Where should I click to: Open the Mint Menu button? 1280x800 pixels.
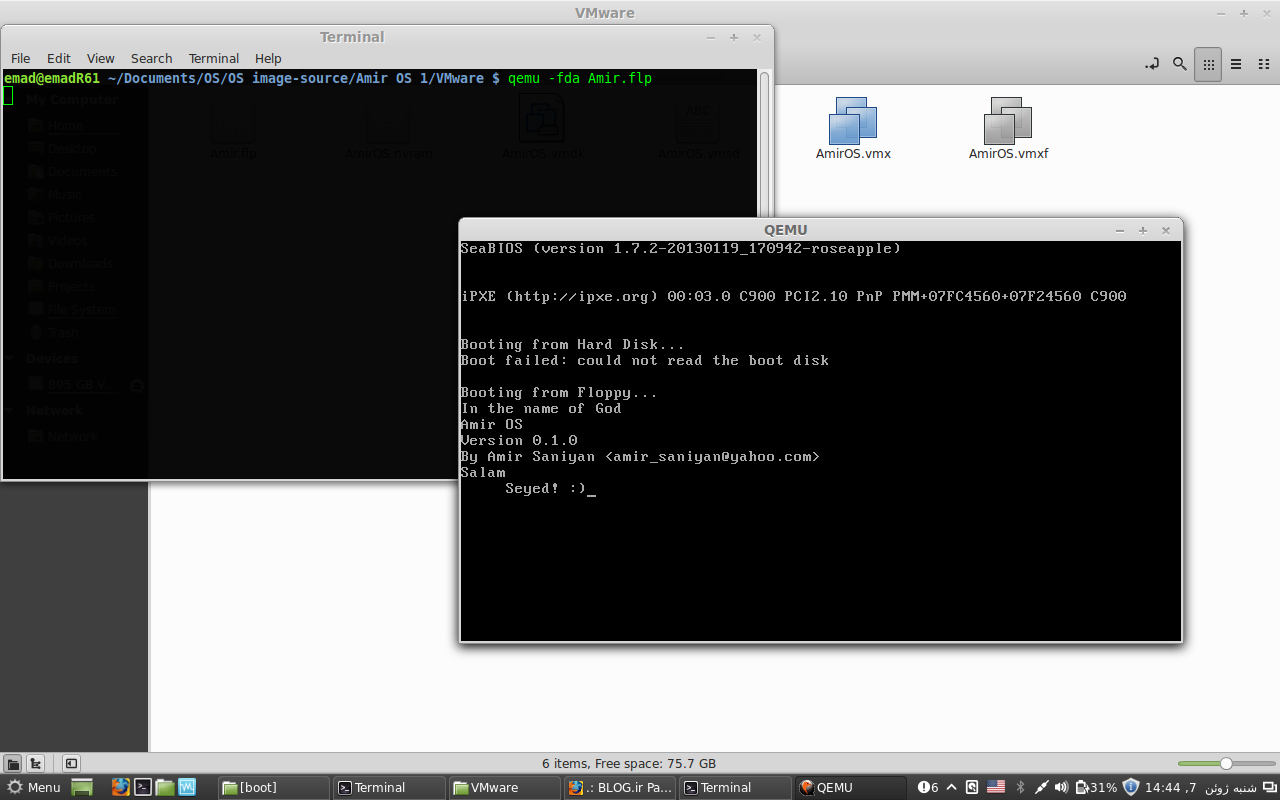coord(34,787)
